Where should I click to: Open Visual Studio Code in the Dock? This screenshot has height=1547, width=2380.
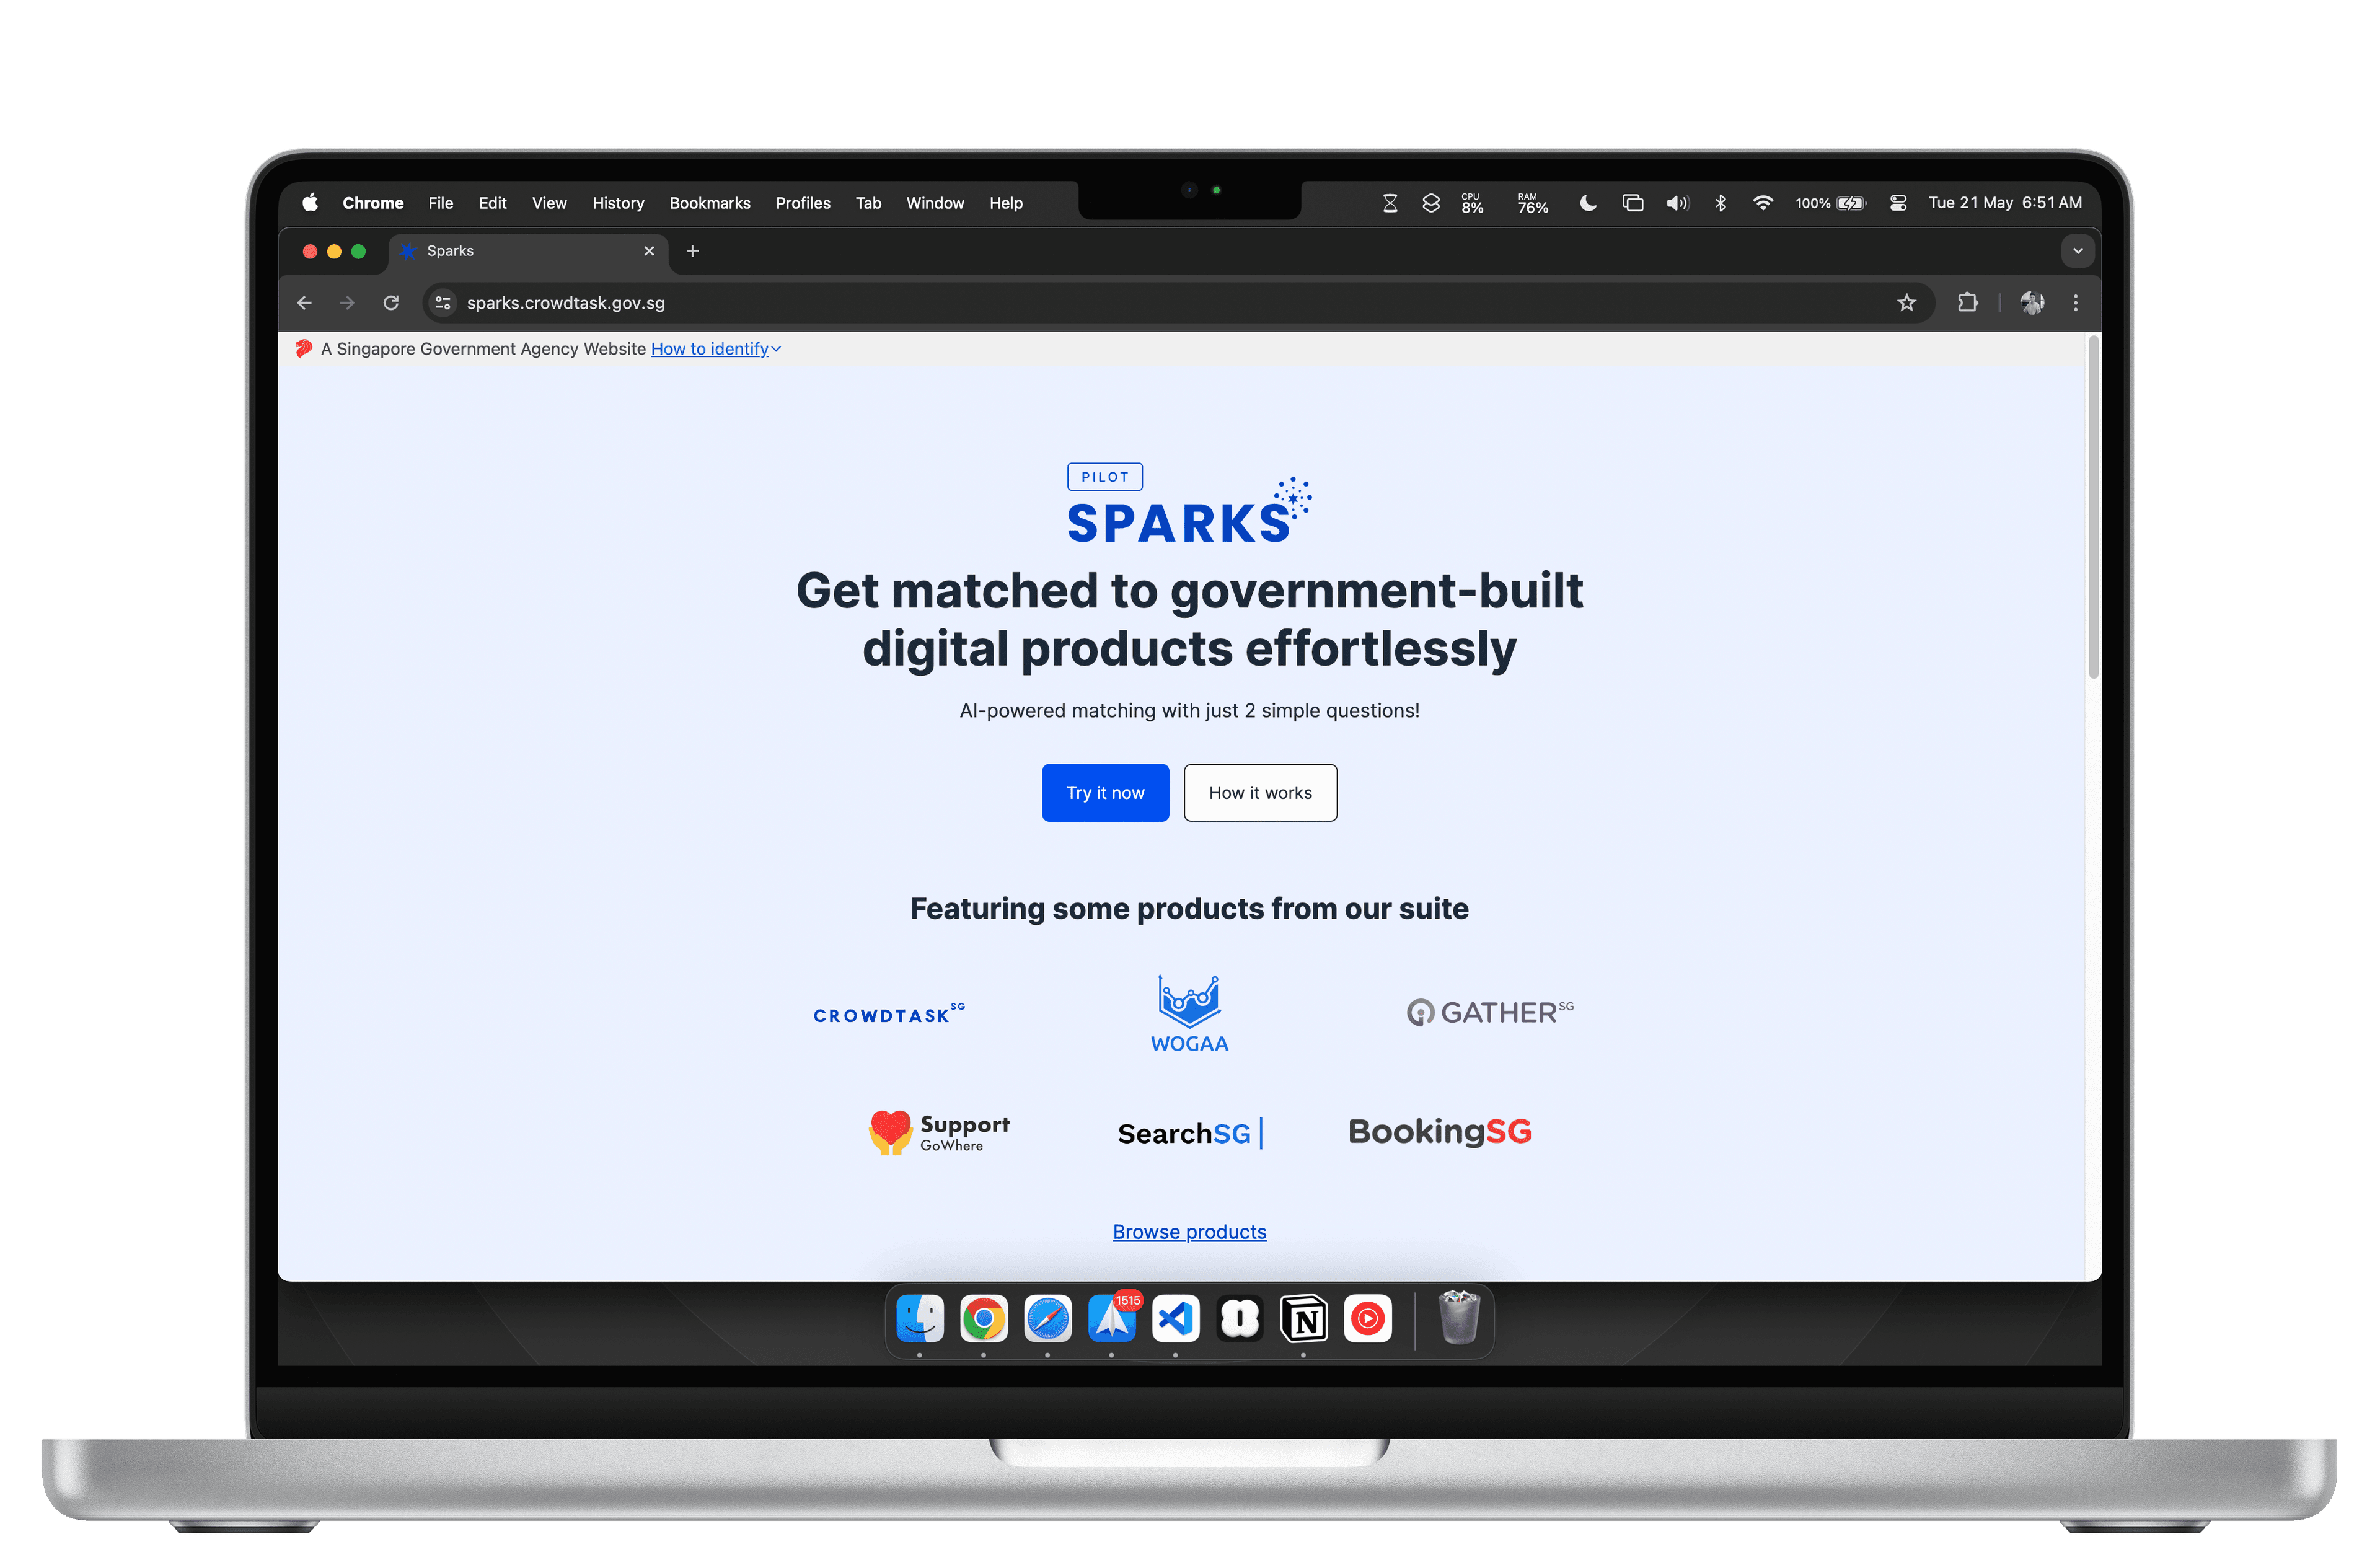1176,1319
